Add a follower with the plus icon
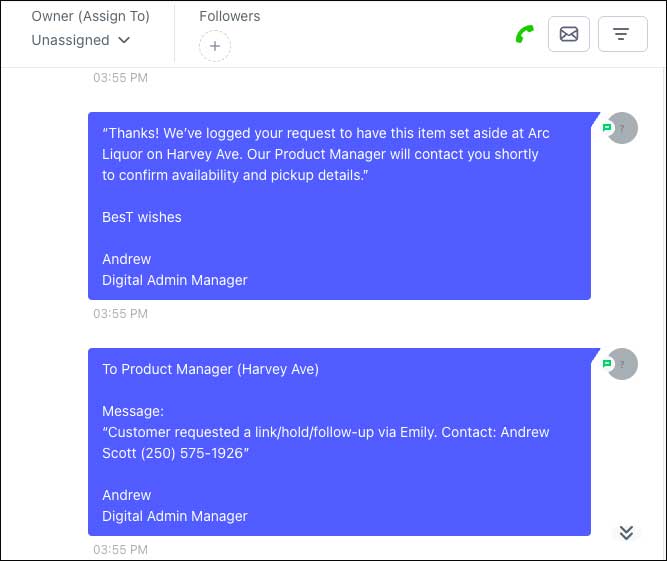 tap(215, 46)
